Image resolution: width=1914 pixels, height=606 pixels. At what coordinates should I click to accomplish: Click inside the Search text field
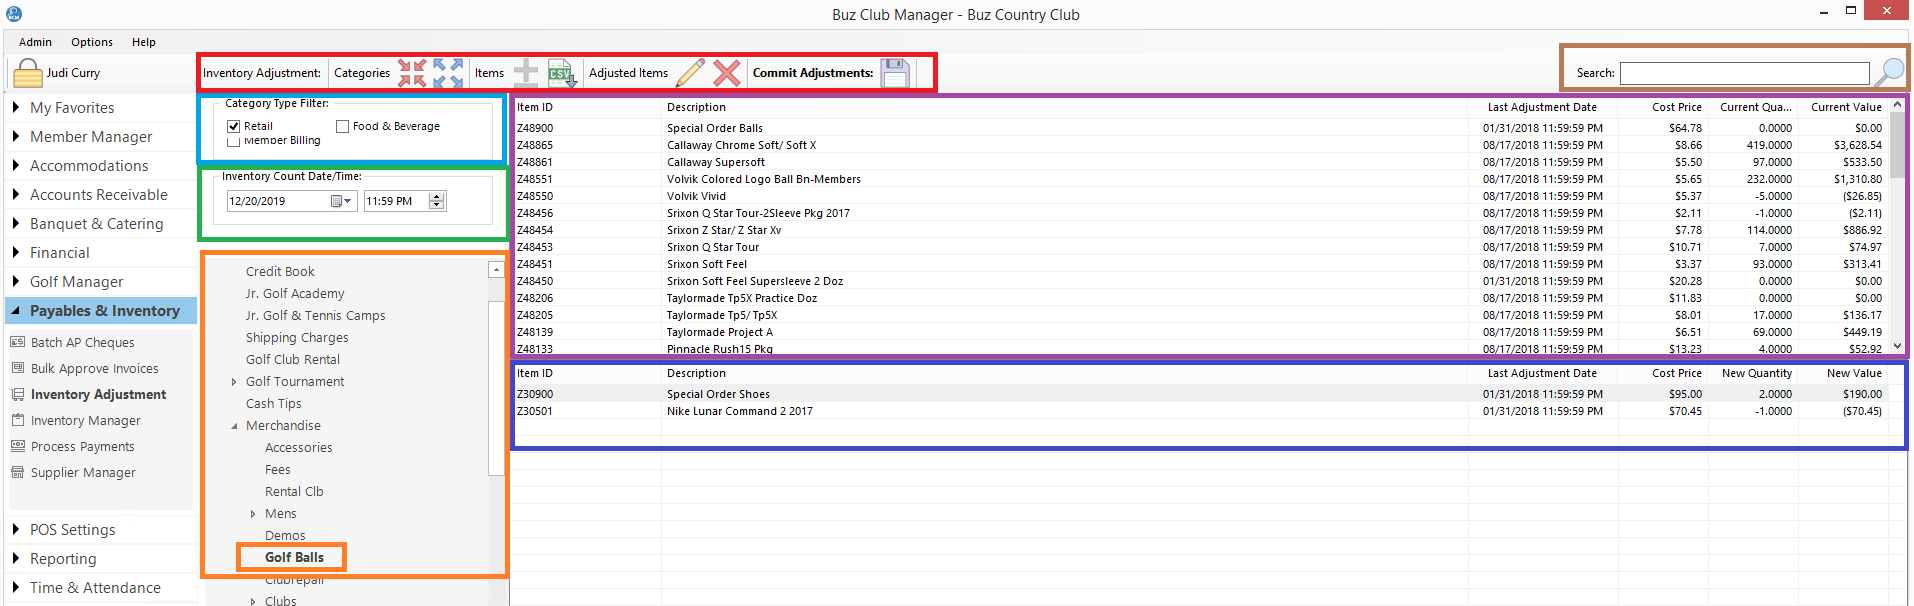click(x=1744, y=73)
